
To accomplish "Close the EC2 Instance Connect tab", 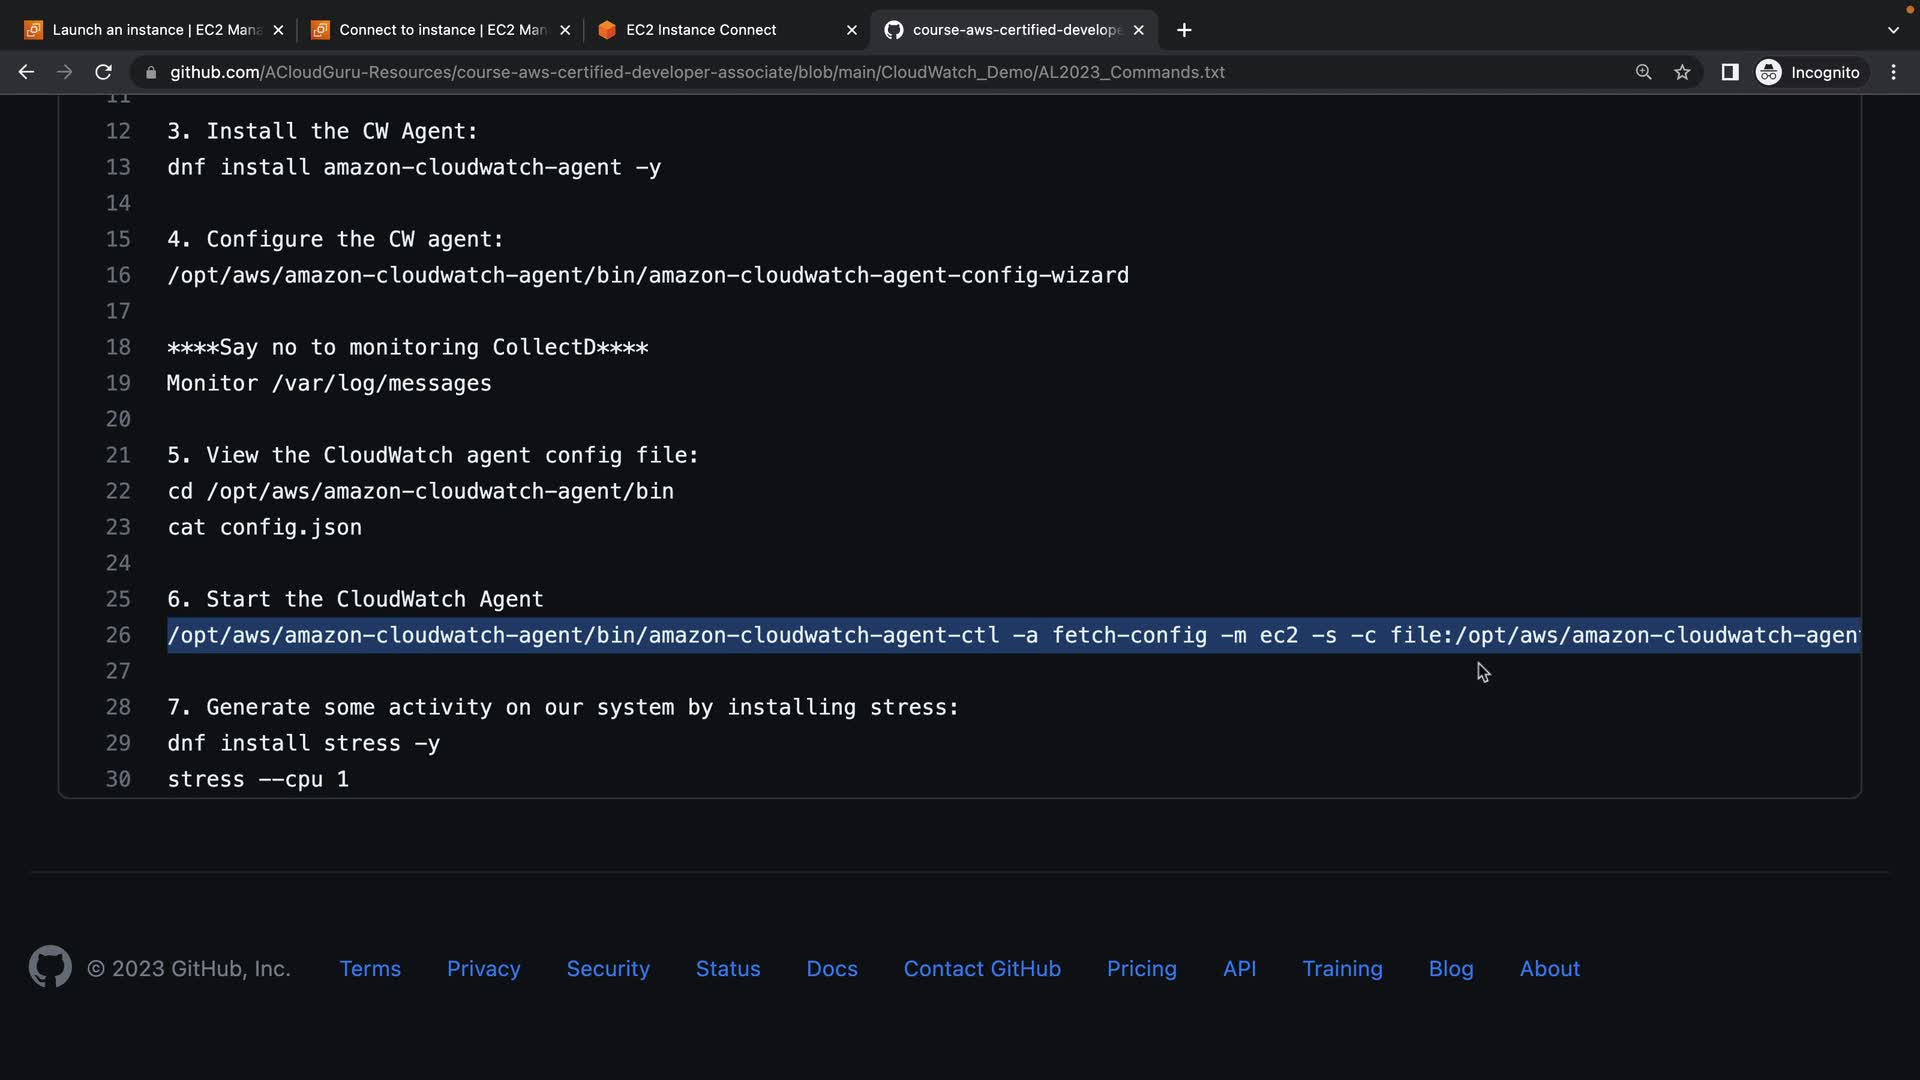I will 851,30.
